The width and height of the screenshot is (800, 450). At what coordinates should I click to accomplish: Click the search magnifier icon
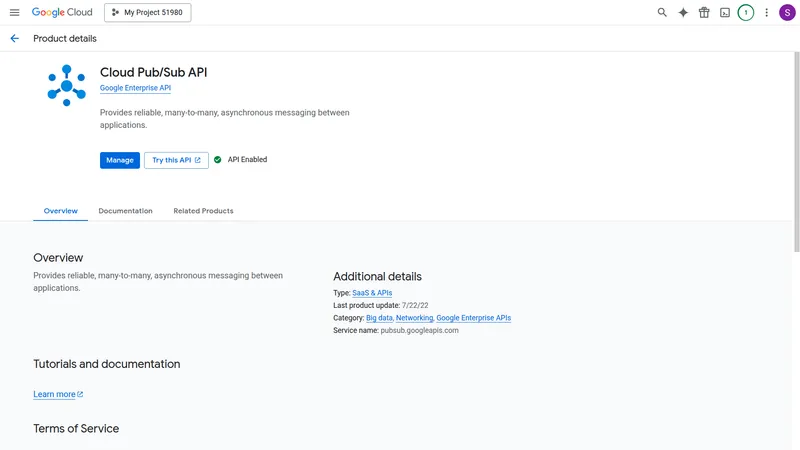[662, 12]
